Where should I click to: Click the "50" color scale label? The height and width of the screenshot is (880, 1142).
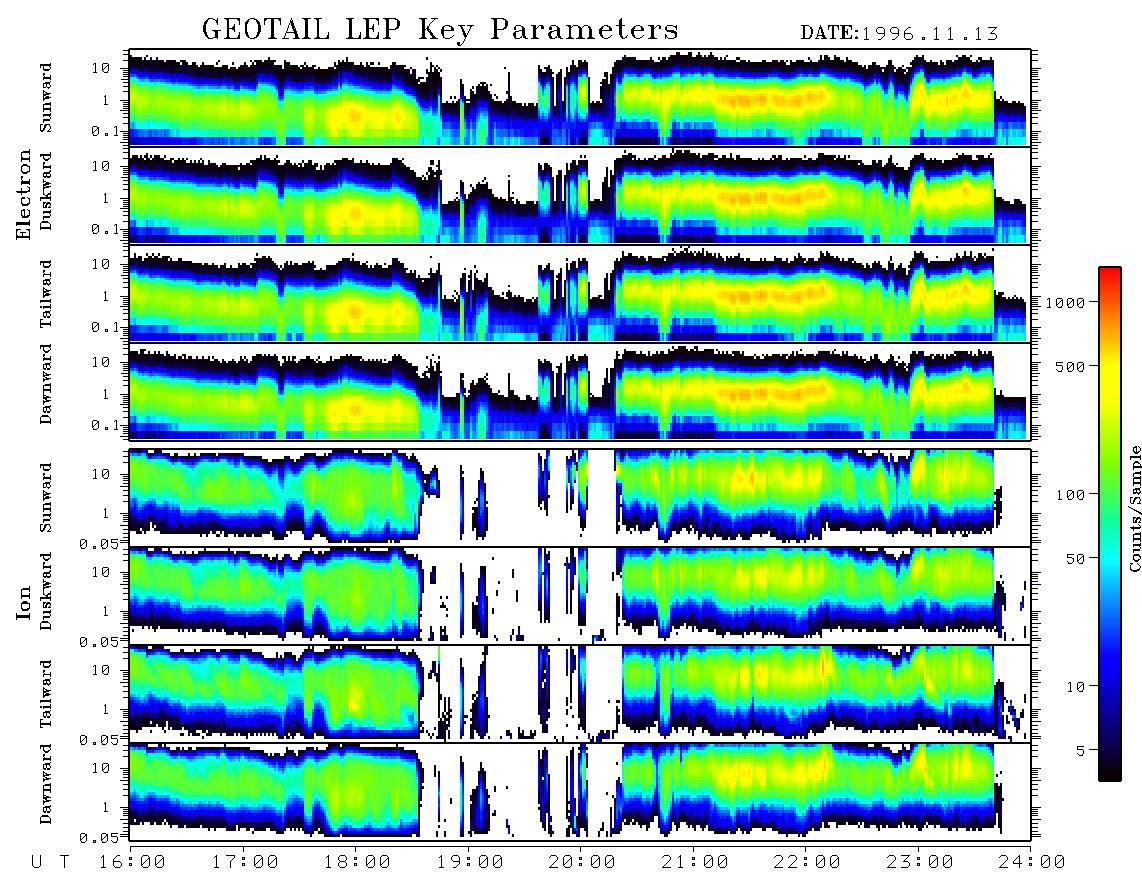tap(1075, 559)
